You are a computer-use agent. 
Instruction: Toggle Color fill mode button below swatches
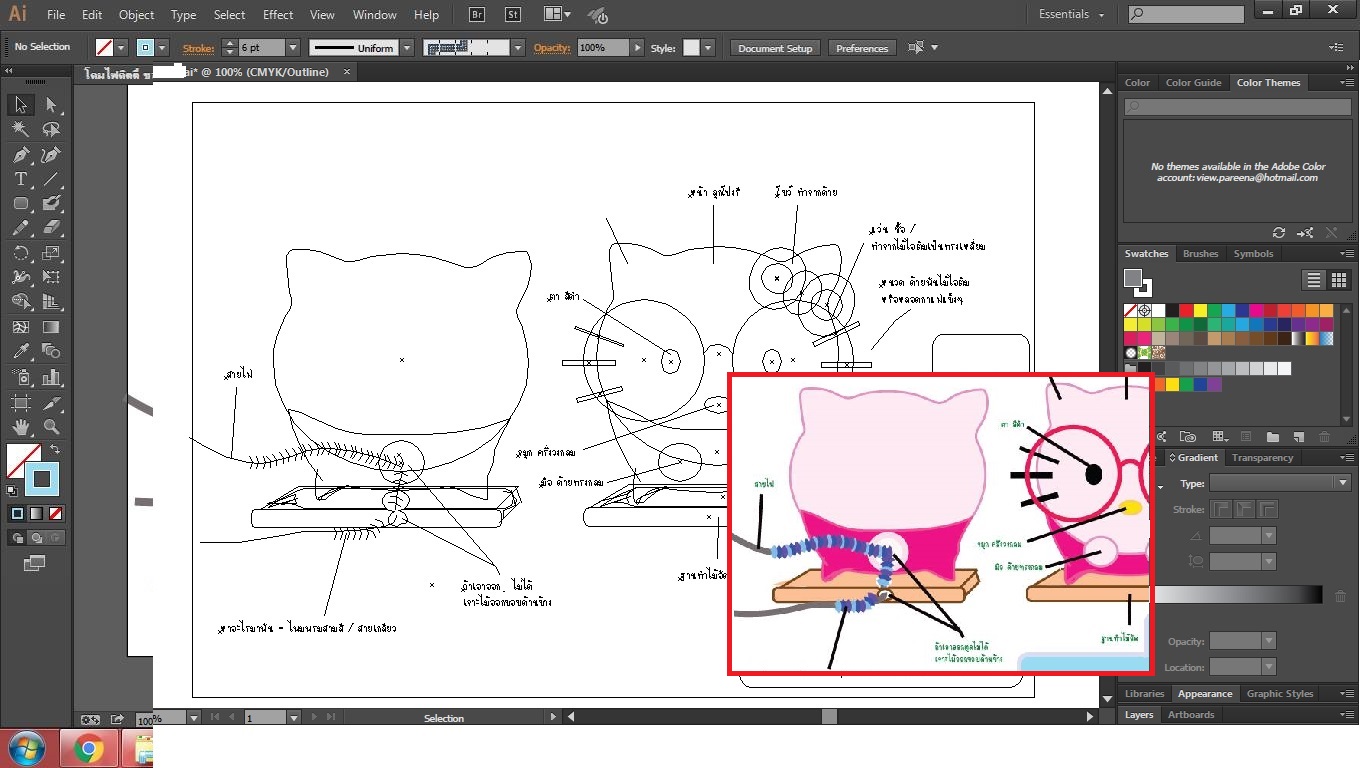17,513
